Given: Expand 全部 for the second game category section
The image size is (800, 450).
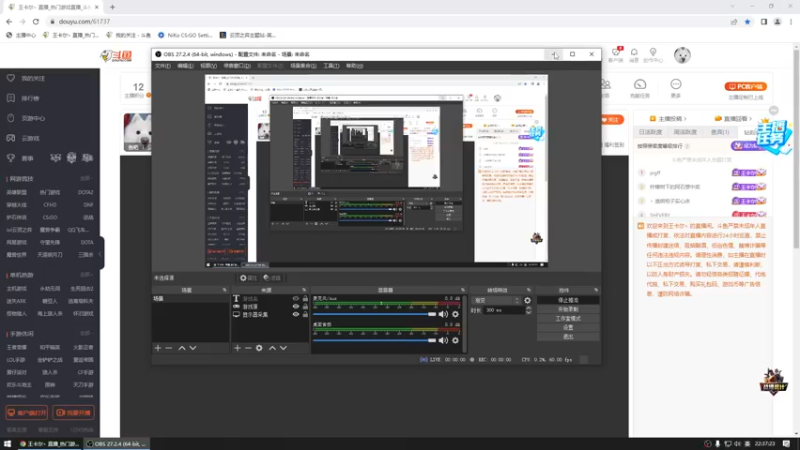Looking at the screenshot, I should pos(86,275).
